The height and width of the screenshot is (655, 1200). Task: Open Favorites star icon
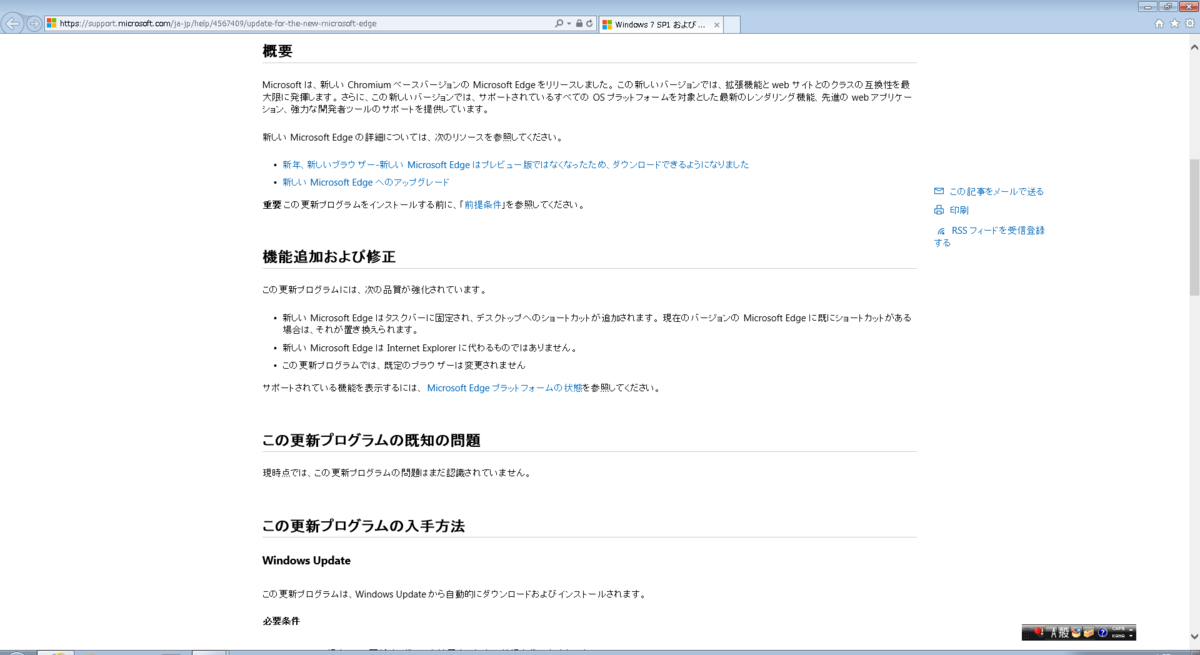coord(1174,23)
